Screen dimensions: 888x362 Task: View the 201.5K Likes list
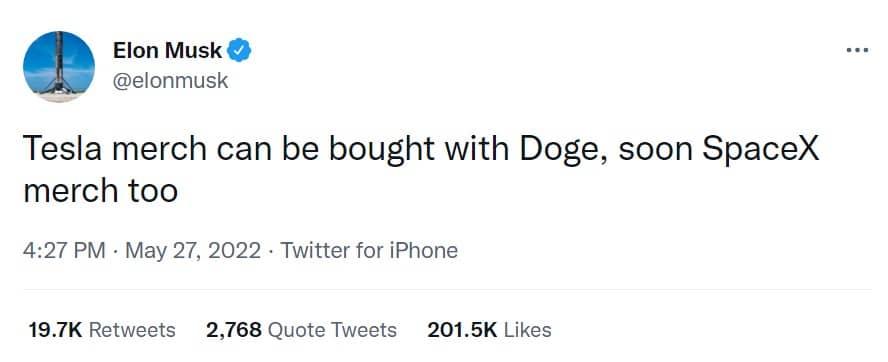[x=489, y=330]
